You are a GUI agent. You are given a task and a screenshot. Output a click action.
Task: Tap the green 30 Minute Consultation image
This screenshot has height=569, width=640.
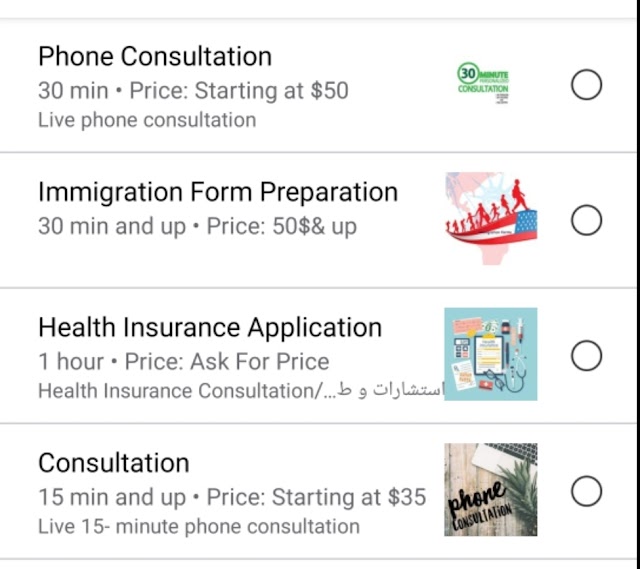483,83
